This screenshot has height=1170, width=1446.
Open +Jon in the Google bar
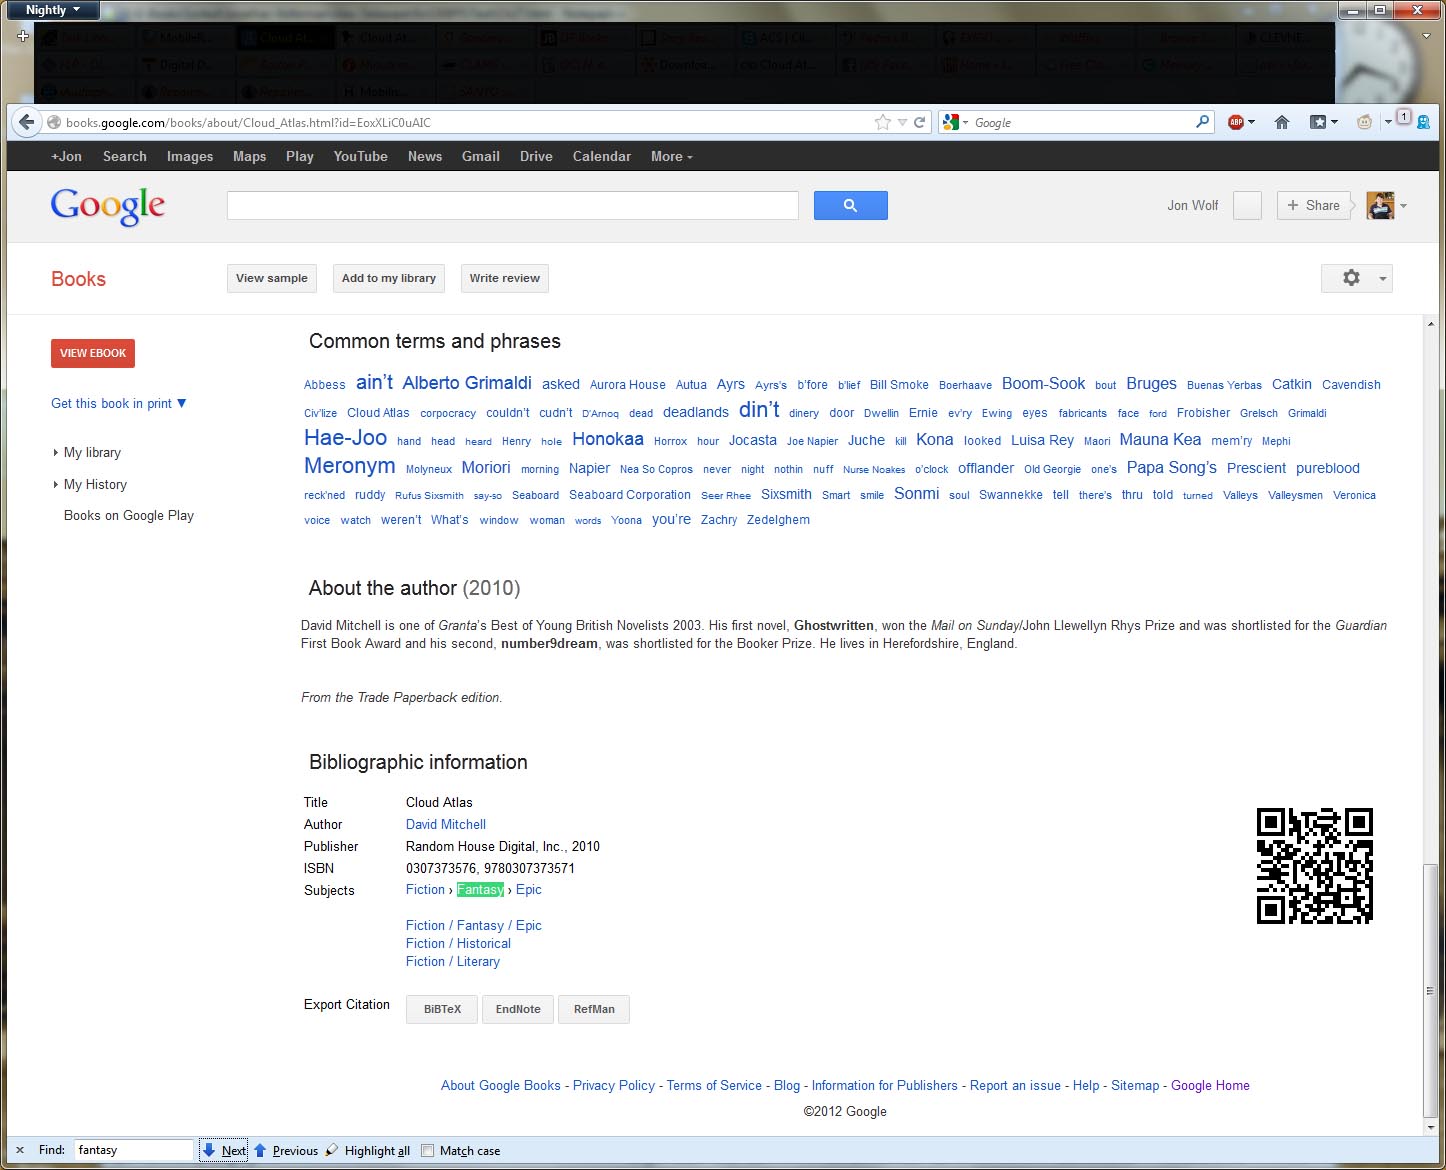click(66, 156)
